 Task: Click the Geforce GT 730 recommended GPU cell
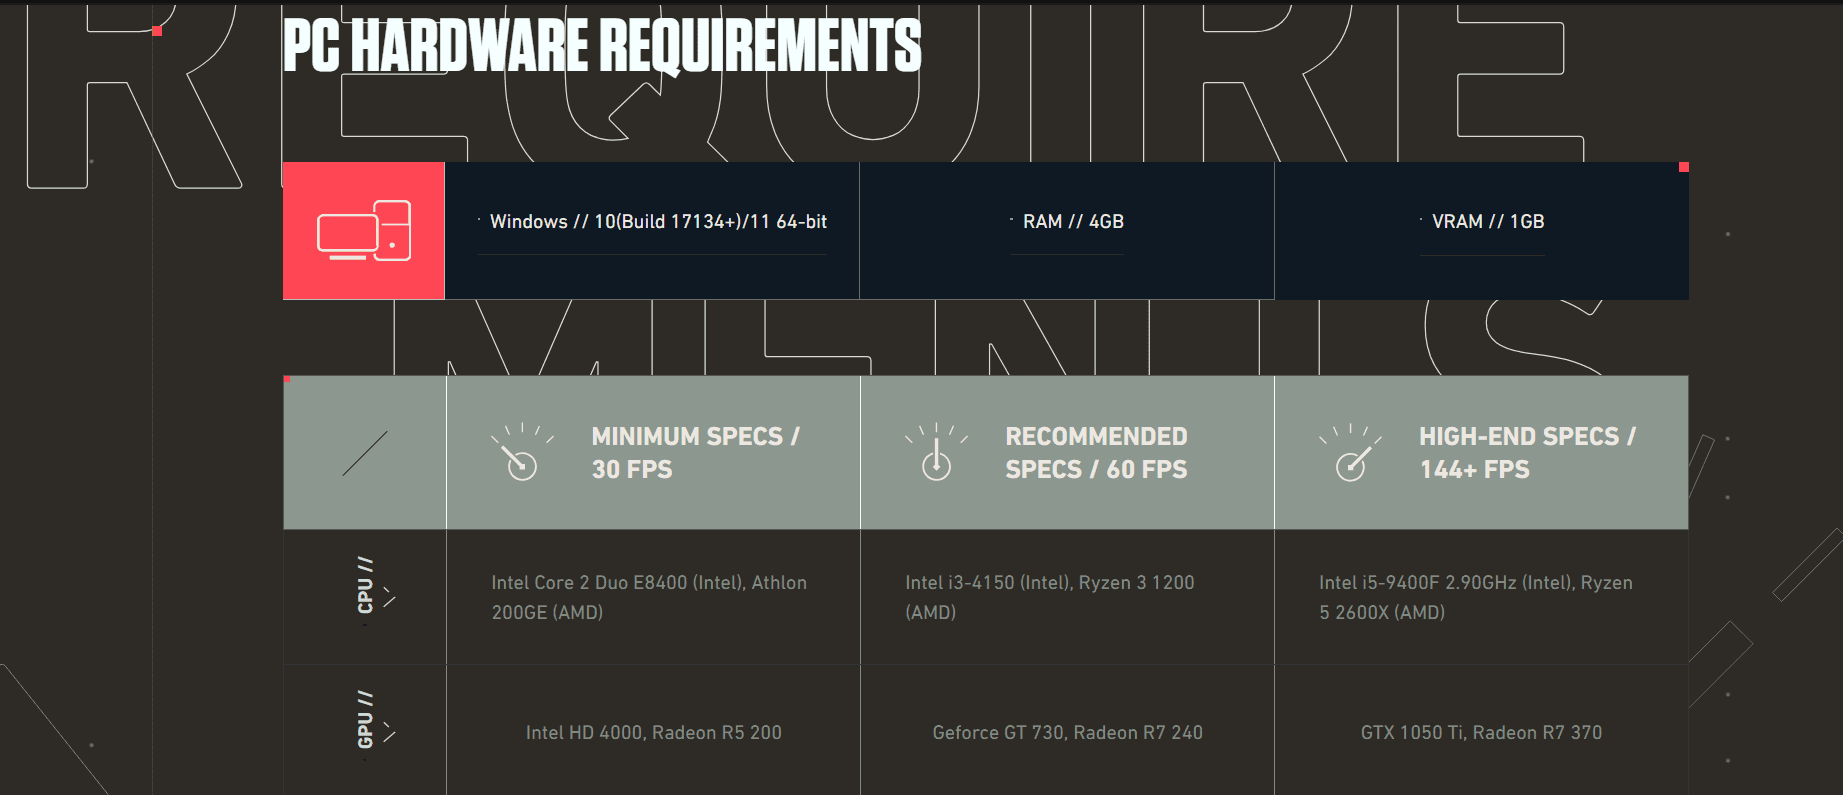[1067, 733]
